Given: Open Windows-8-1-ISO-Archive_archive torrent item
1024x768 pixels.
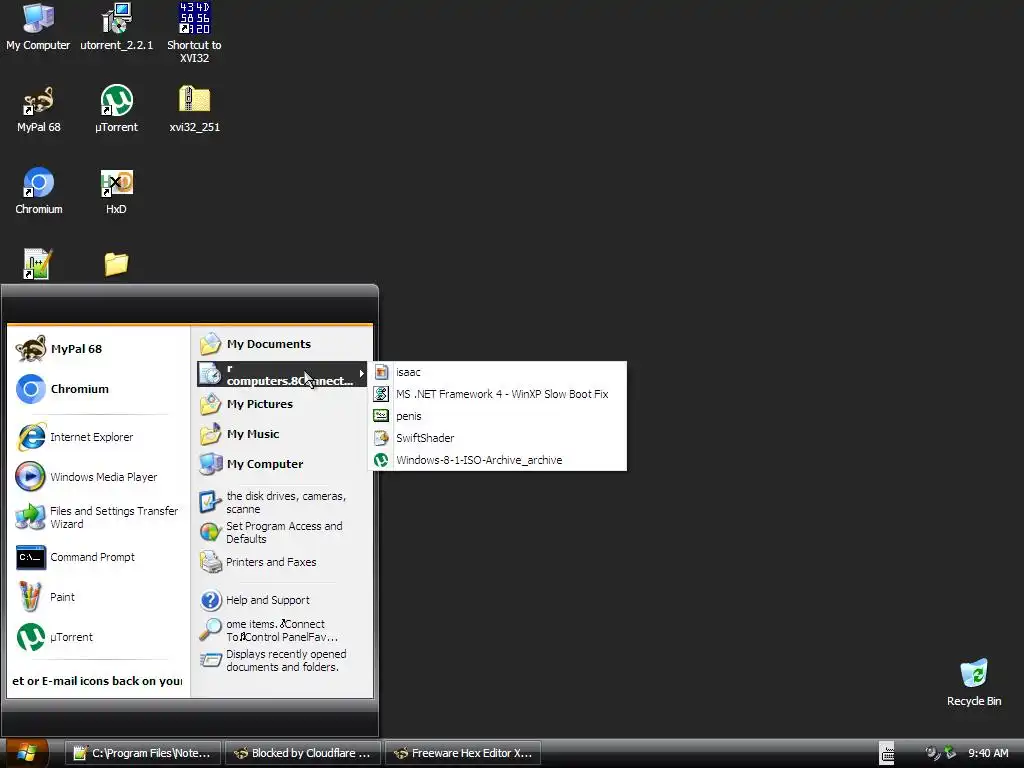Looking at the screenshot, I should (498, 460).
